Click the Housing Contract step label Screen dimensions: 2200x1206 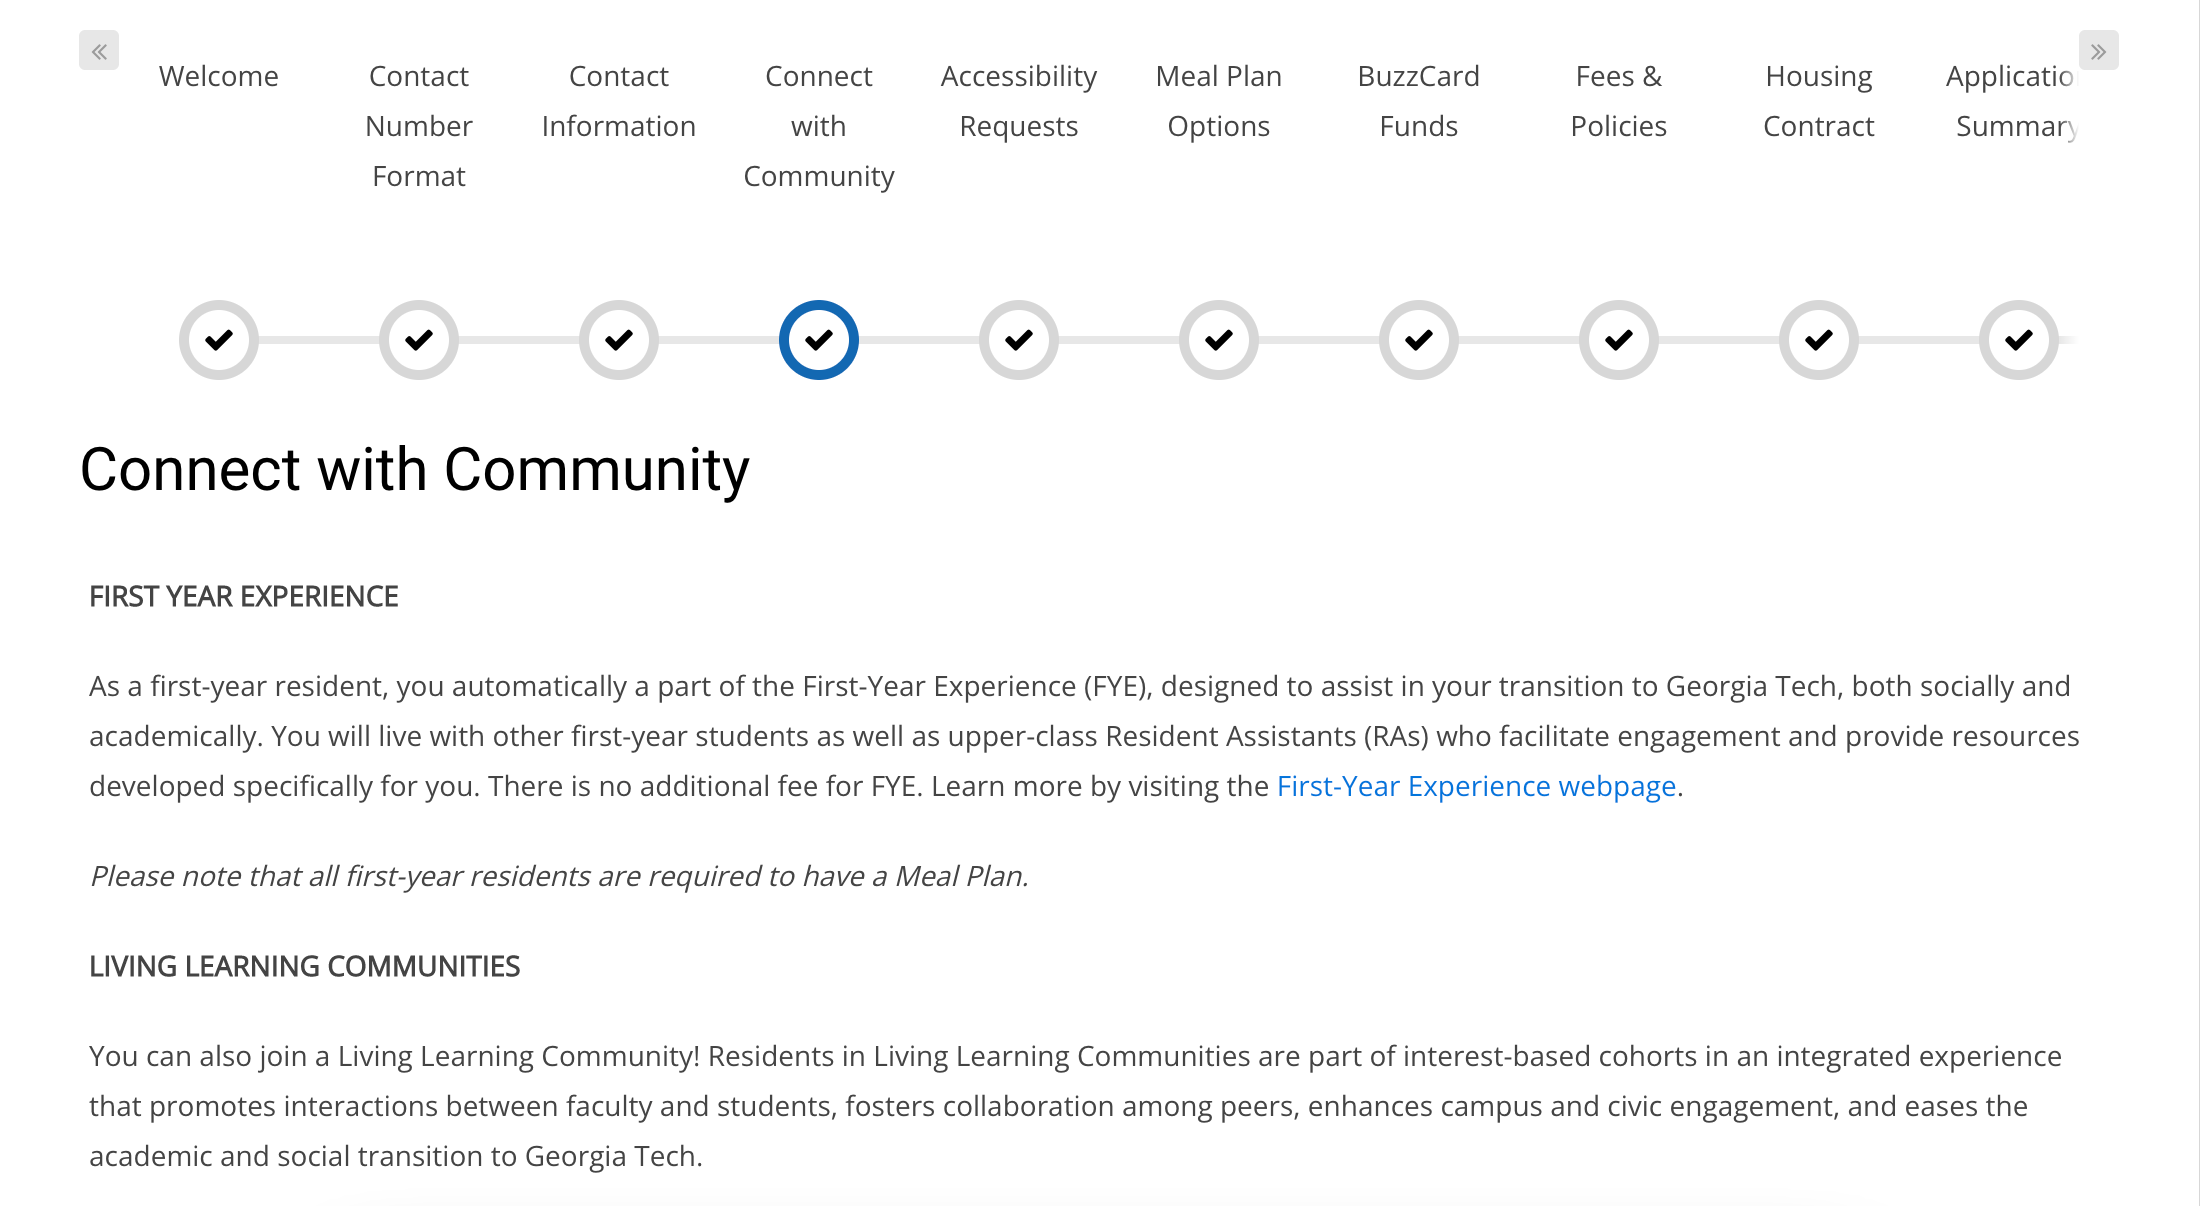[x=1818, y=100]
